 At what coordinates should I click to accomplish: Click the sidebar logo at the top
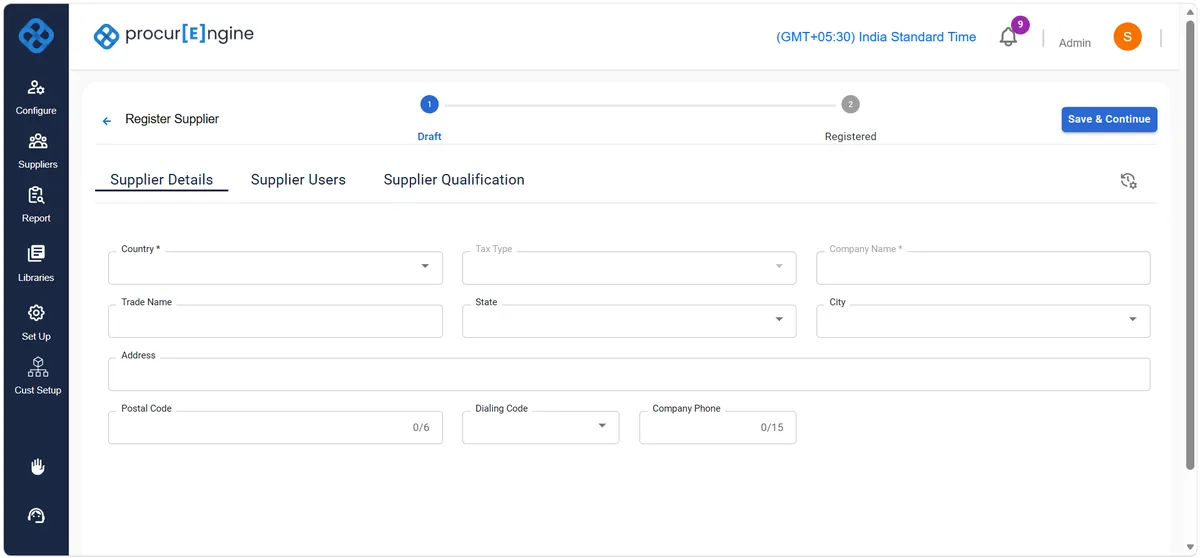(37, 35)
